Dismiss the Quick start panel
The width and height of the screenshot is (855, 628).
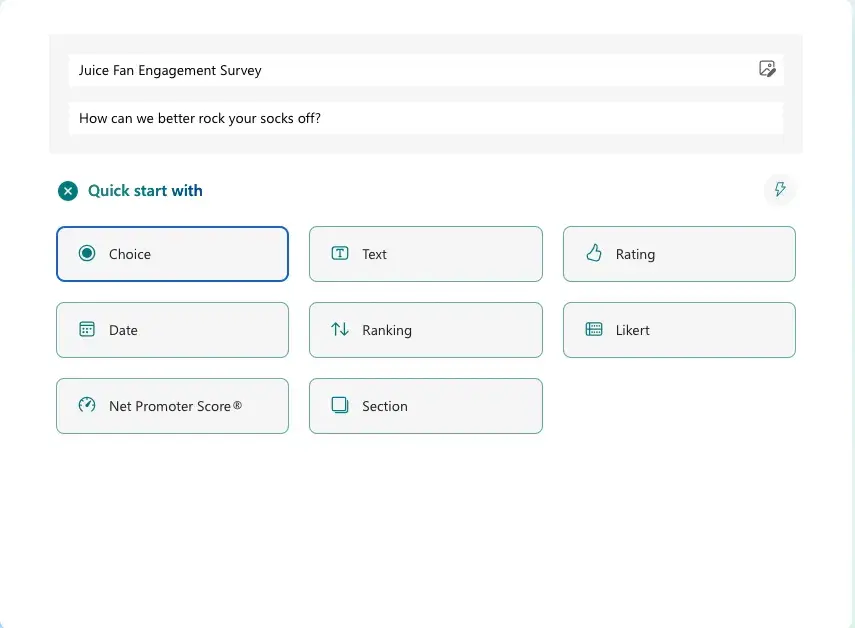point(67,190)
